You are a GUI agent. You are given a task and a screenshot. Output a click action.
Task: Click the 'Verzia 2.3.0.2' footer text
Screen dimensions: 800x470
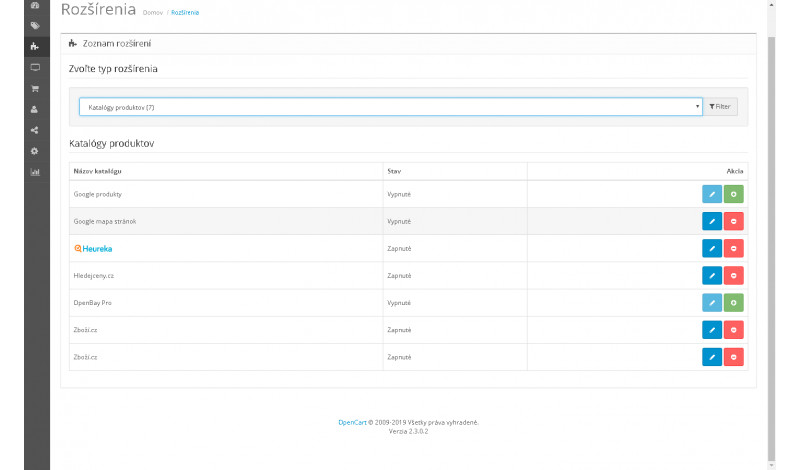[x=408, y=431]
